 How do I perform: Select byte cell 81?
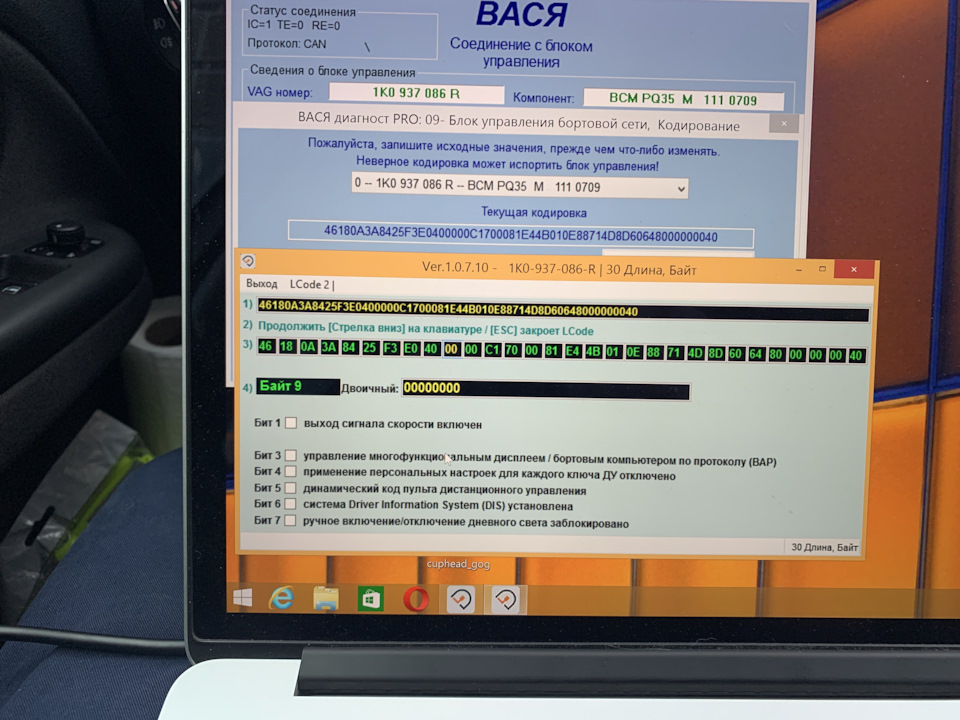(x=552, y=351)
